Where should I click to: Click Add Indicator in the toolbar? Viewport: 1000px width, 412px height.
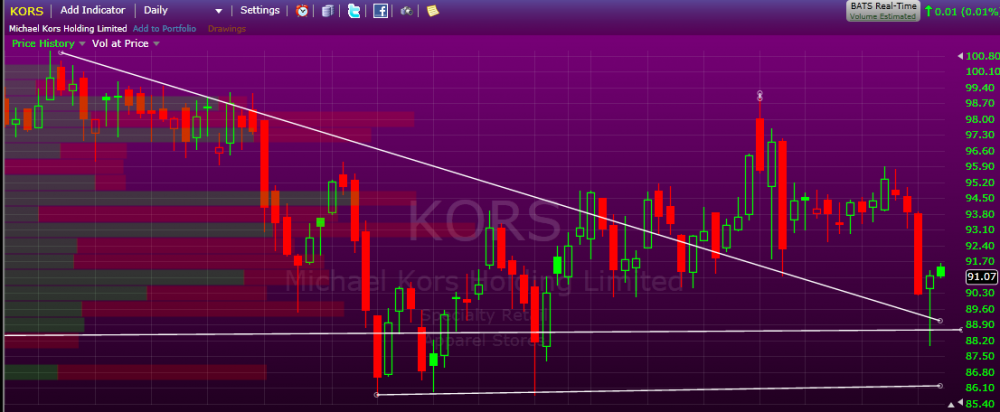click(x=92, y=10)
